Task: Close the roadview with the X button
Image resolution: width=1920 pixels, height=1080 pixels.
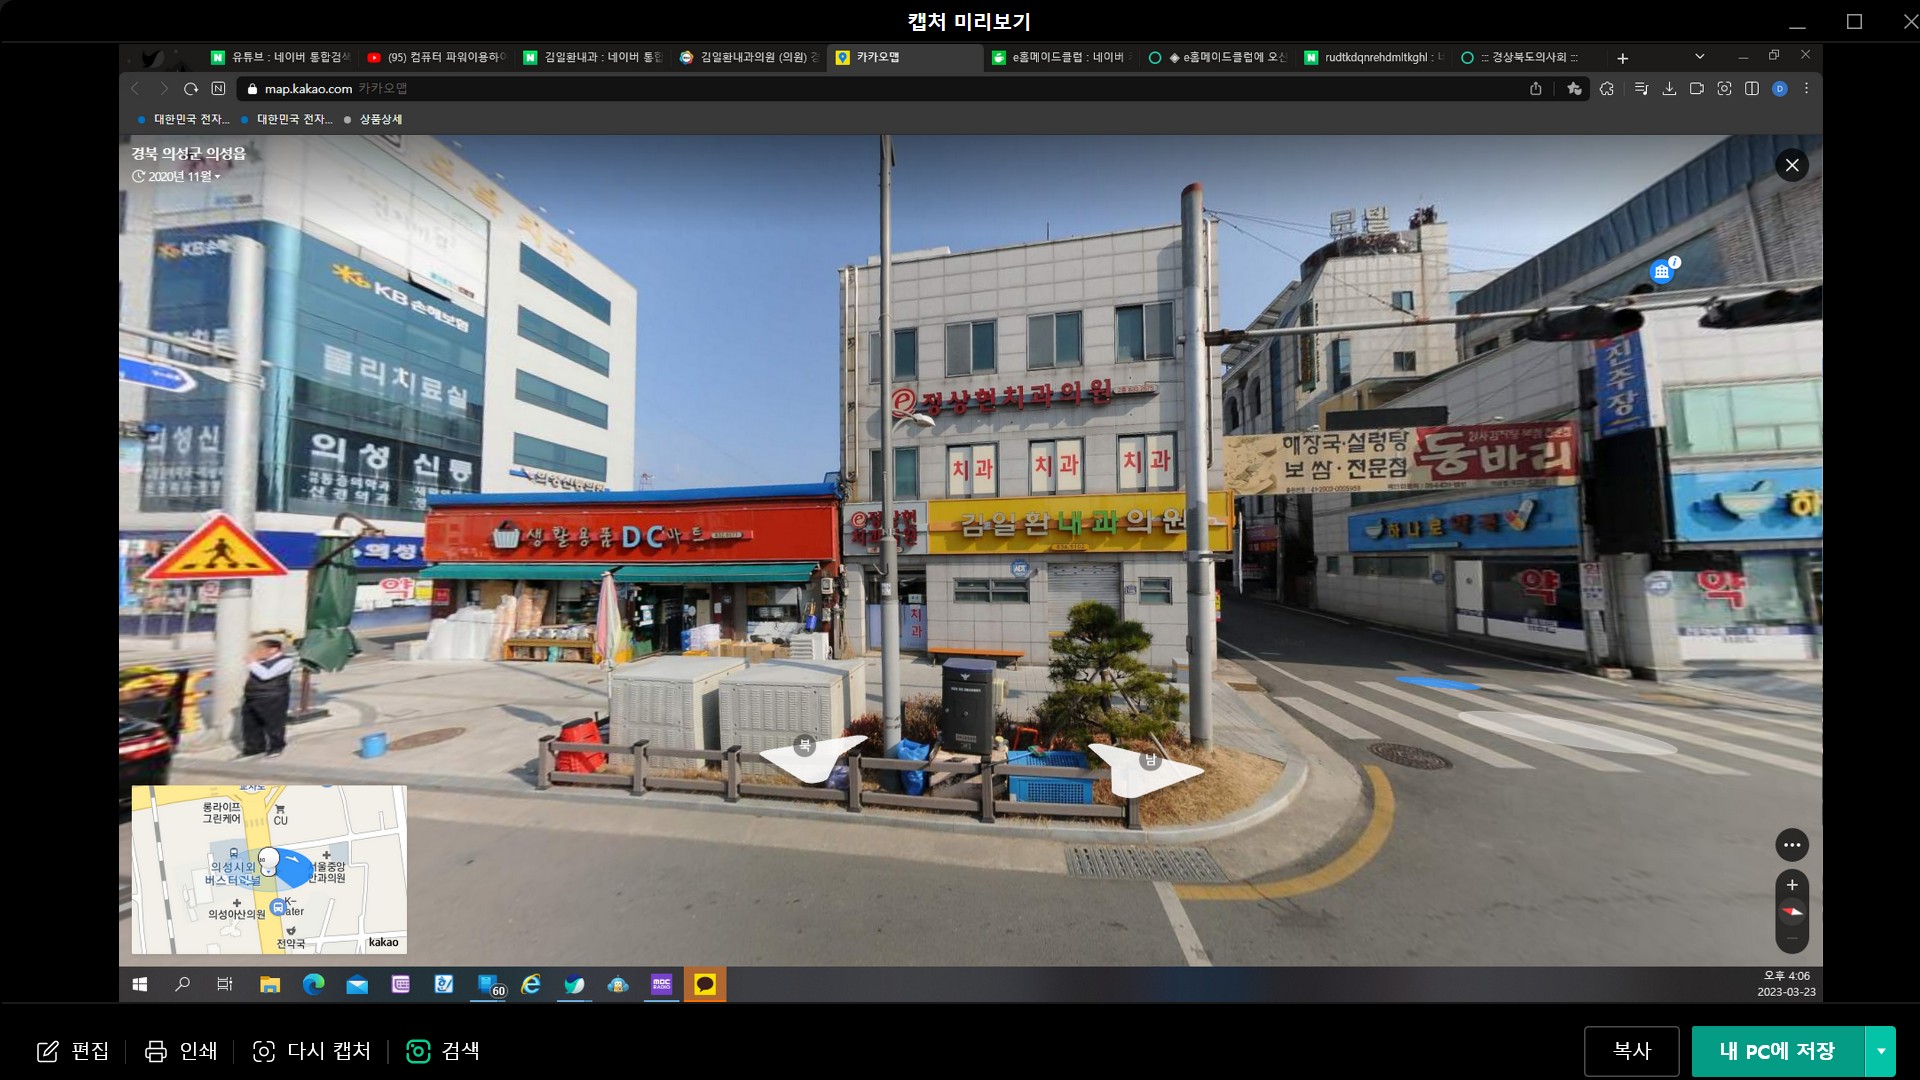Action: click(x=1792, y=165)
